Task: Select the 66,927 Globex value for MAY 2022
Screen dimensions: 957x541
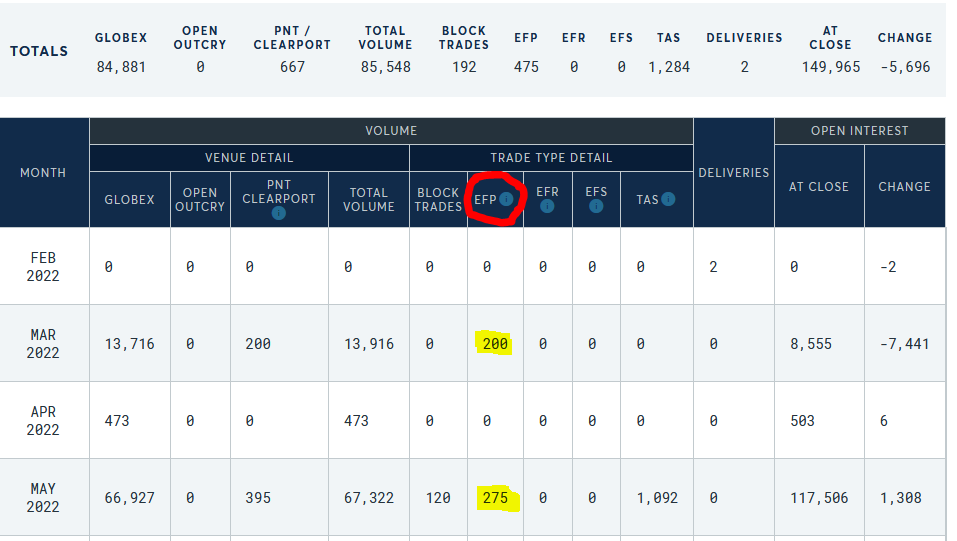Action: (129, 498)
